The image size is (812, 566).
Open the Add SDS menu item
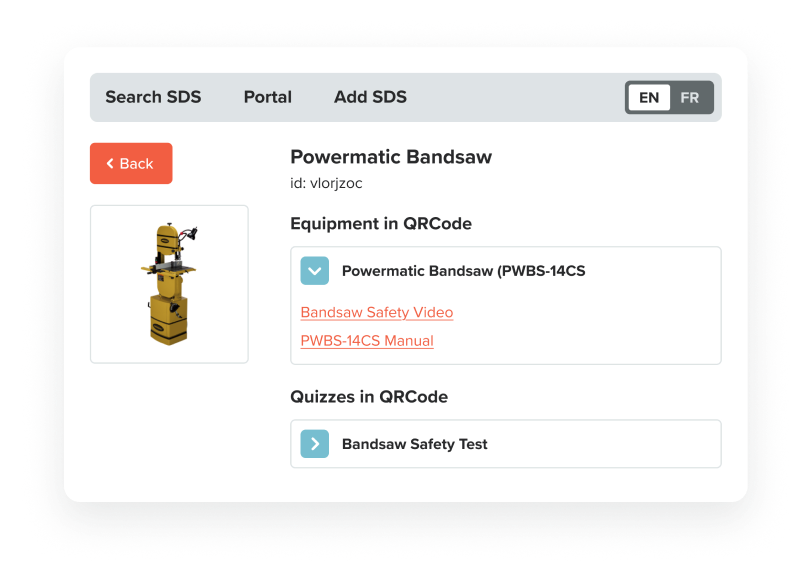click(x=370, y=97)
